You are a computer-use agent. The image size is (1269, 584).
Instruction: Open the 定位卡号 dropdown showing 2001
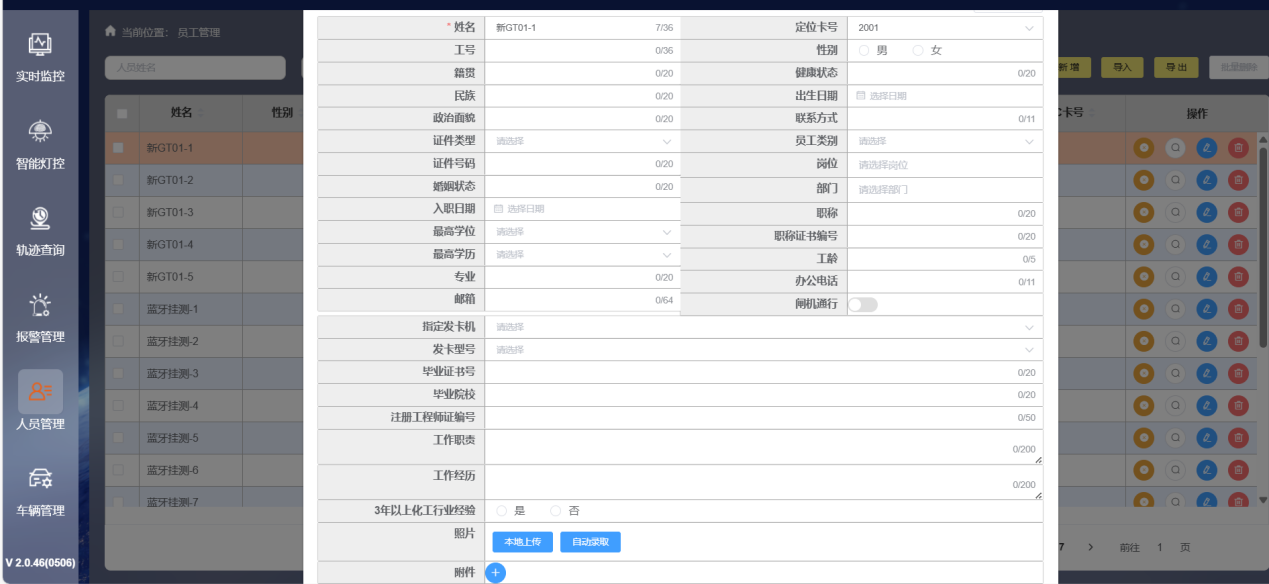(944, 28)
